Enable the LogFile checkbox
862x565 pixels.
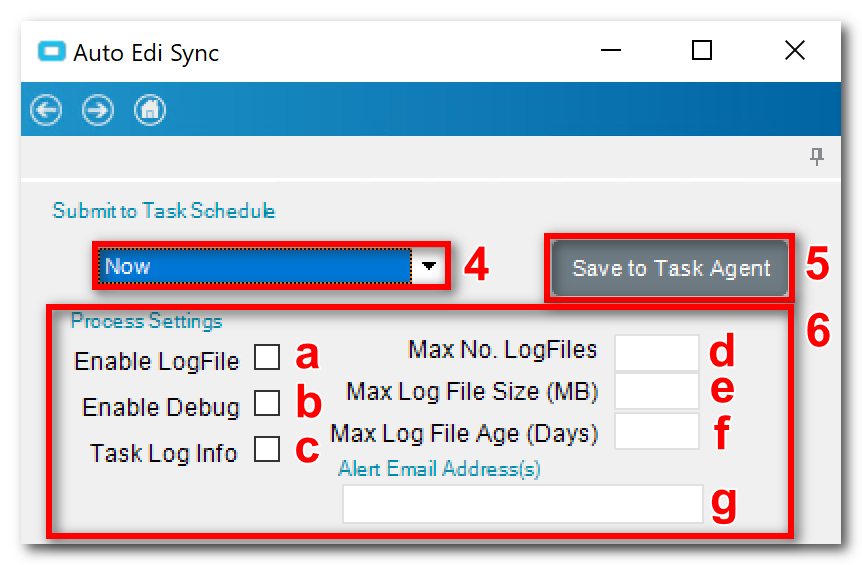(267, 357)
